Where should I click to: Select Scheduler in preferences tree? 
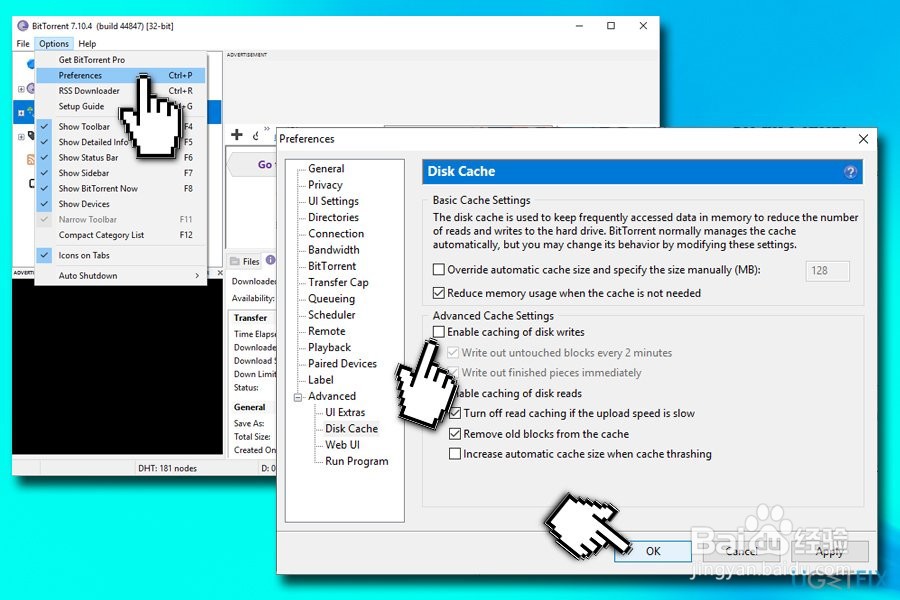point(331,315)
